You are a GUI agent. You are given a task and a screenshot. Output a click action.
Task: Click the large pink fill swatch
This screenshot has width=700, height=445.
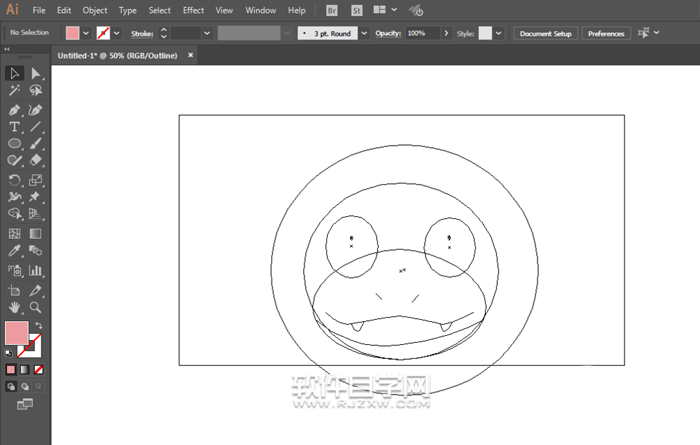[x=17, y=333]
